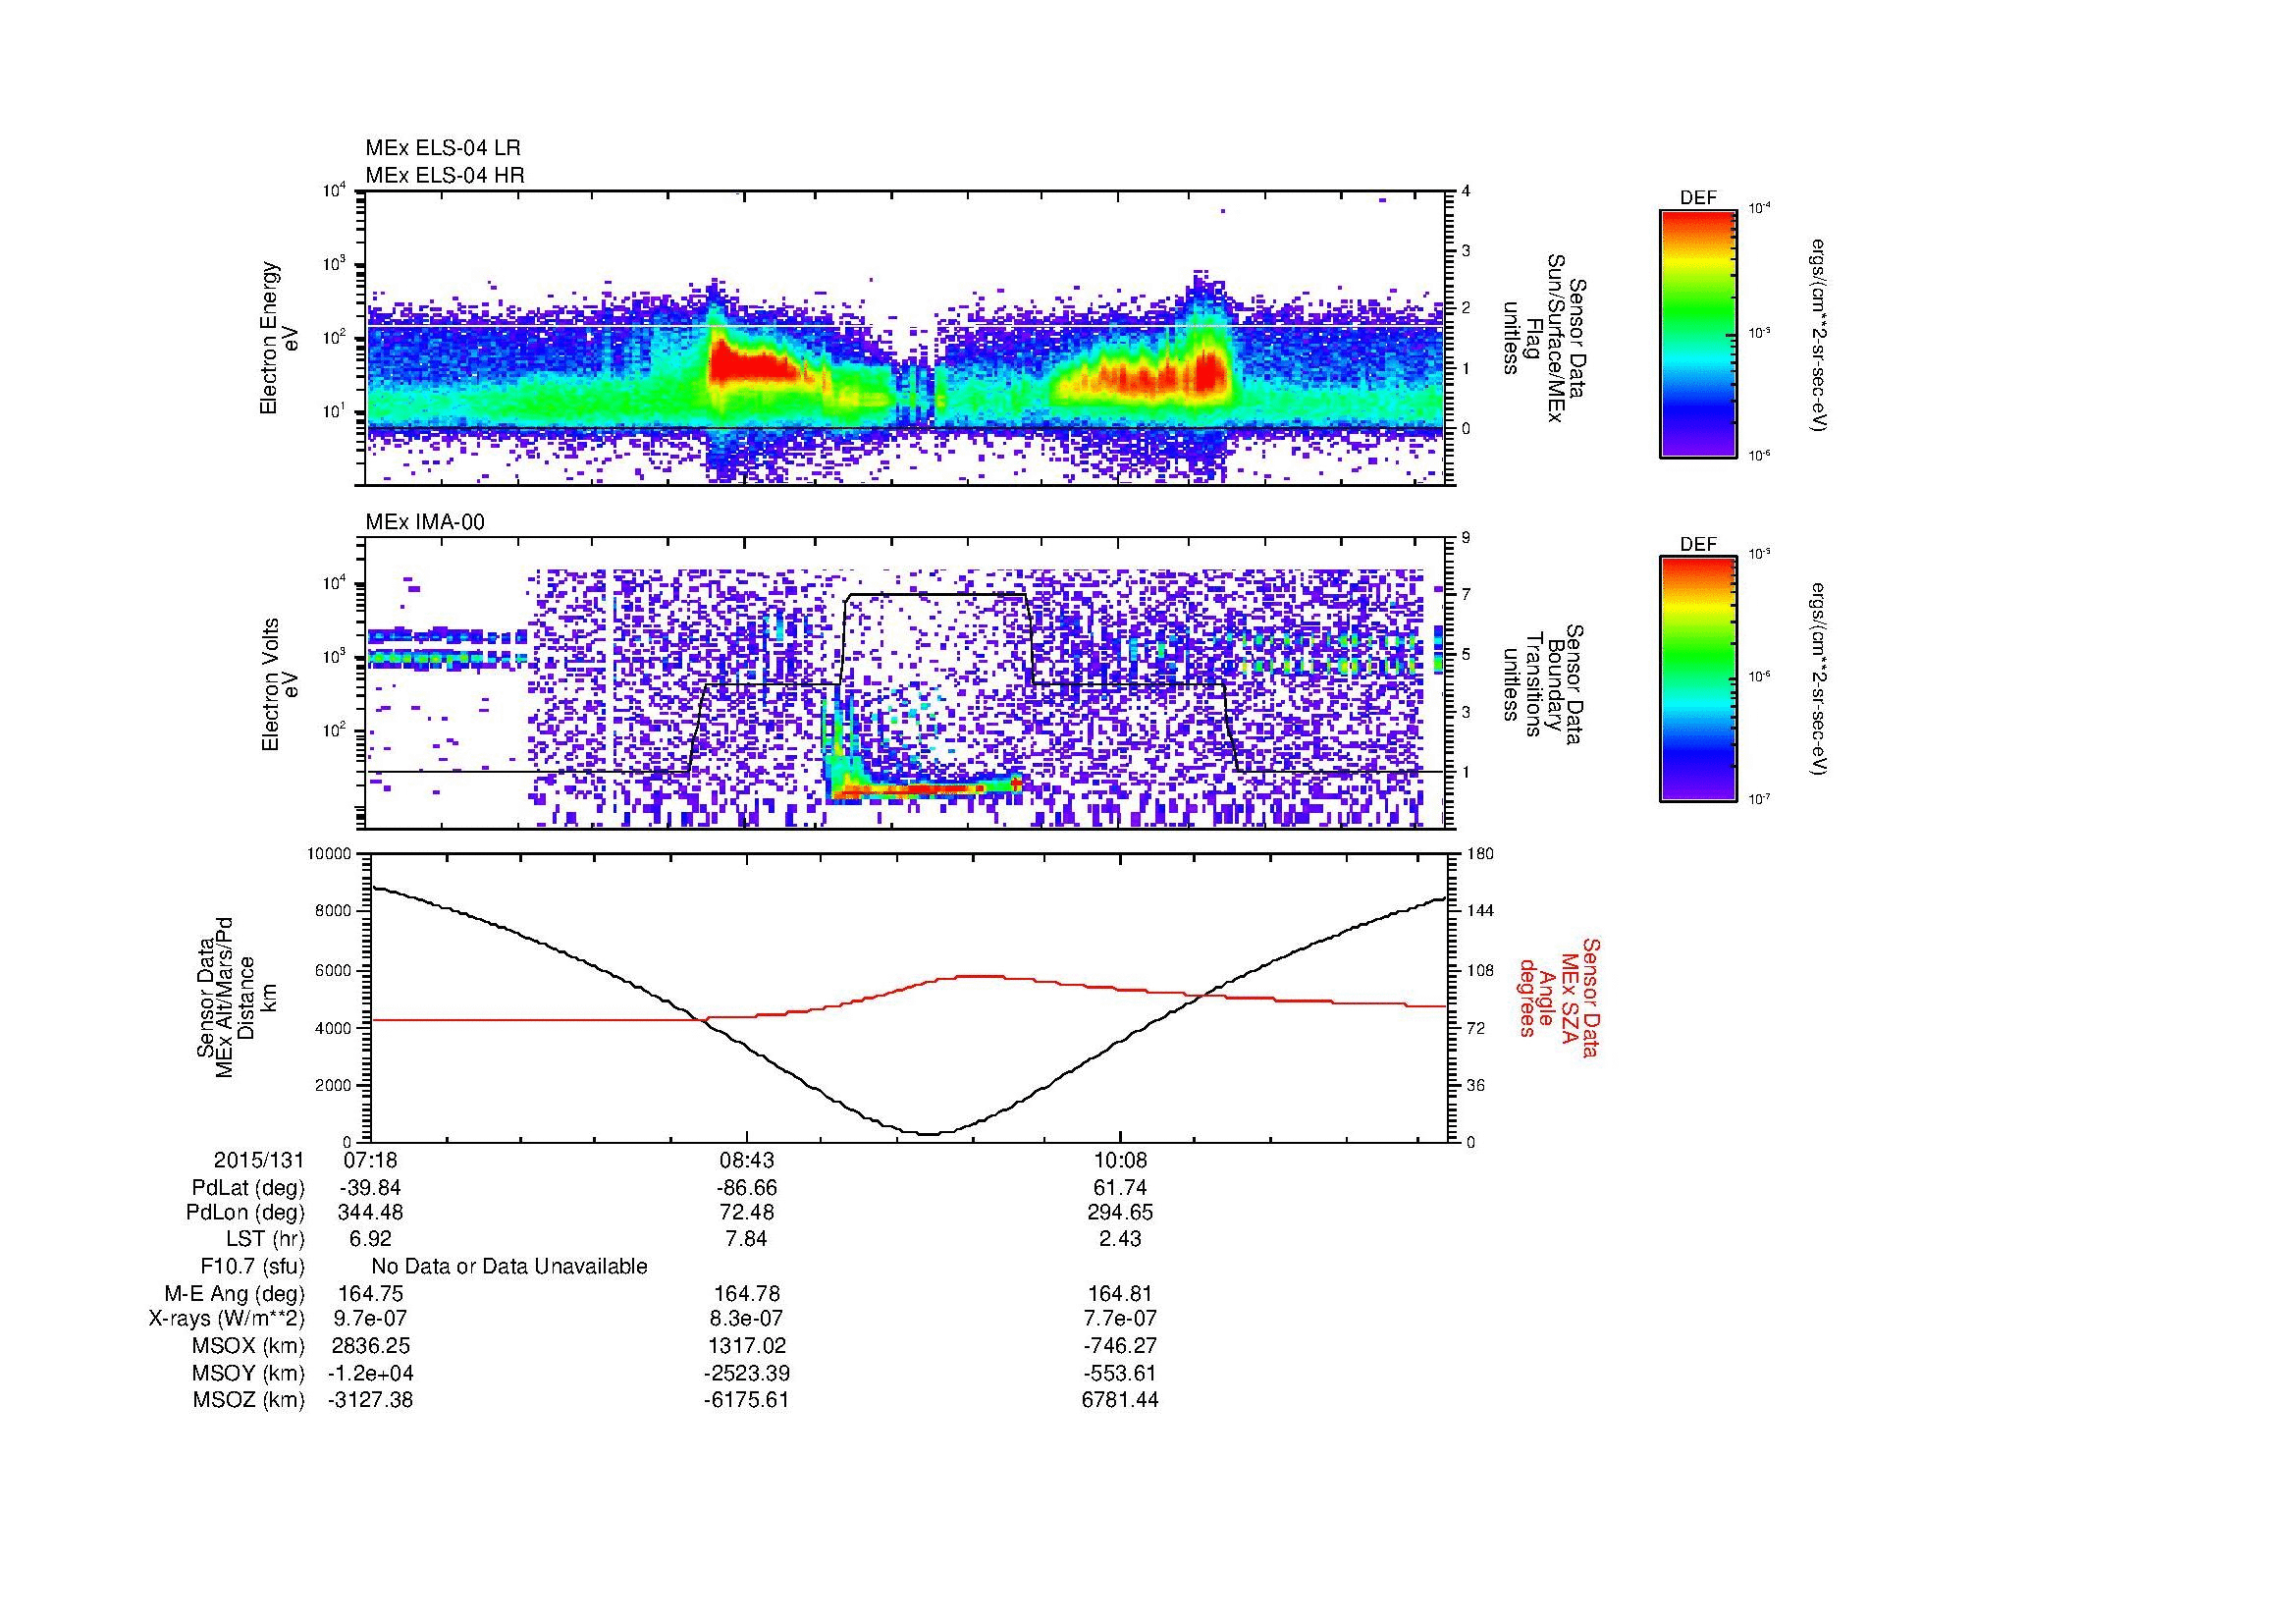Click the 'MSOZ (km)' row label

pyautogui.click(x=249, y=1401)
